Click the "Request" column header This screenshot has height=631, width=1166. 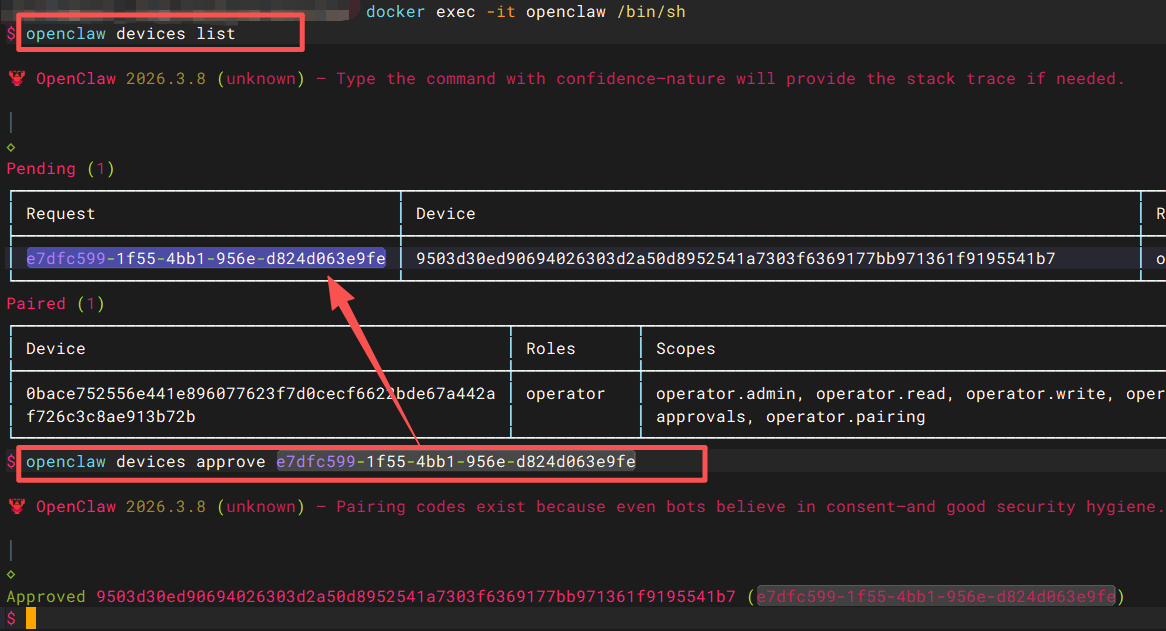click(61, 213)
